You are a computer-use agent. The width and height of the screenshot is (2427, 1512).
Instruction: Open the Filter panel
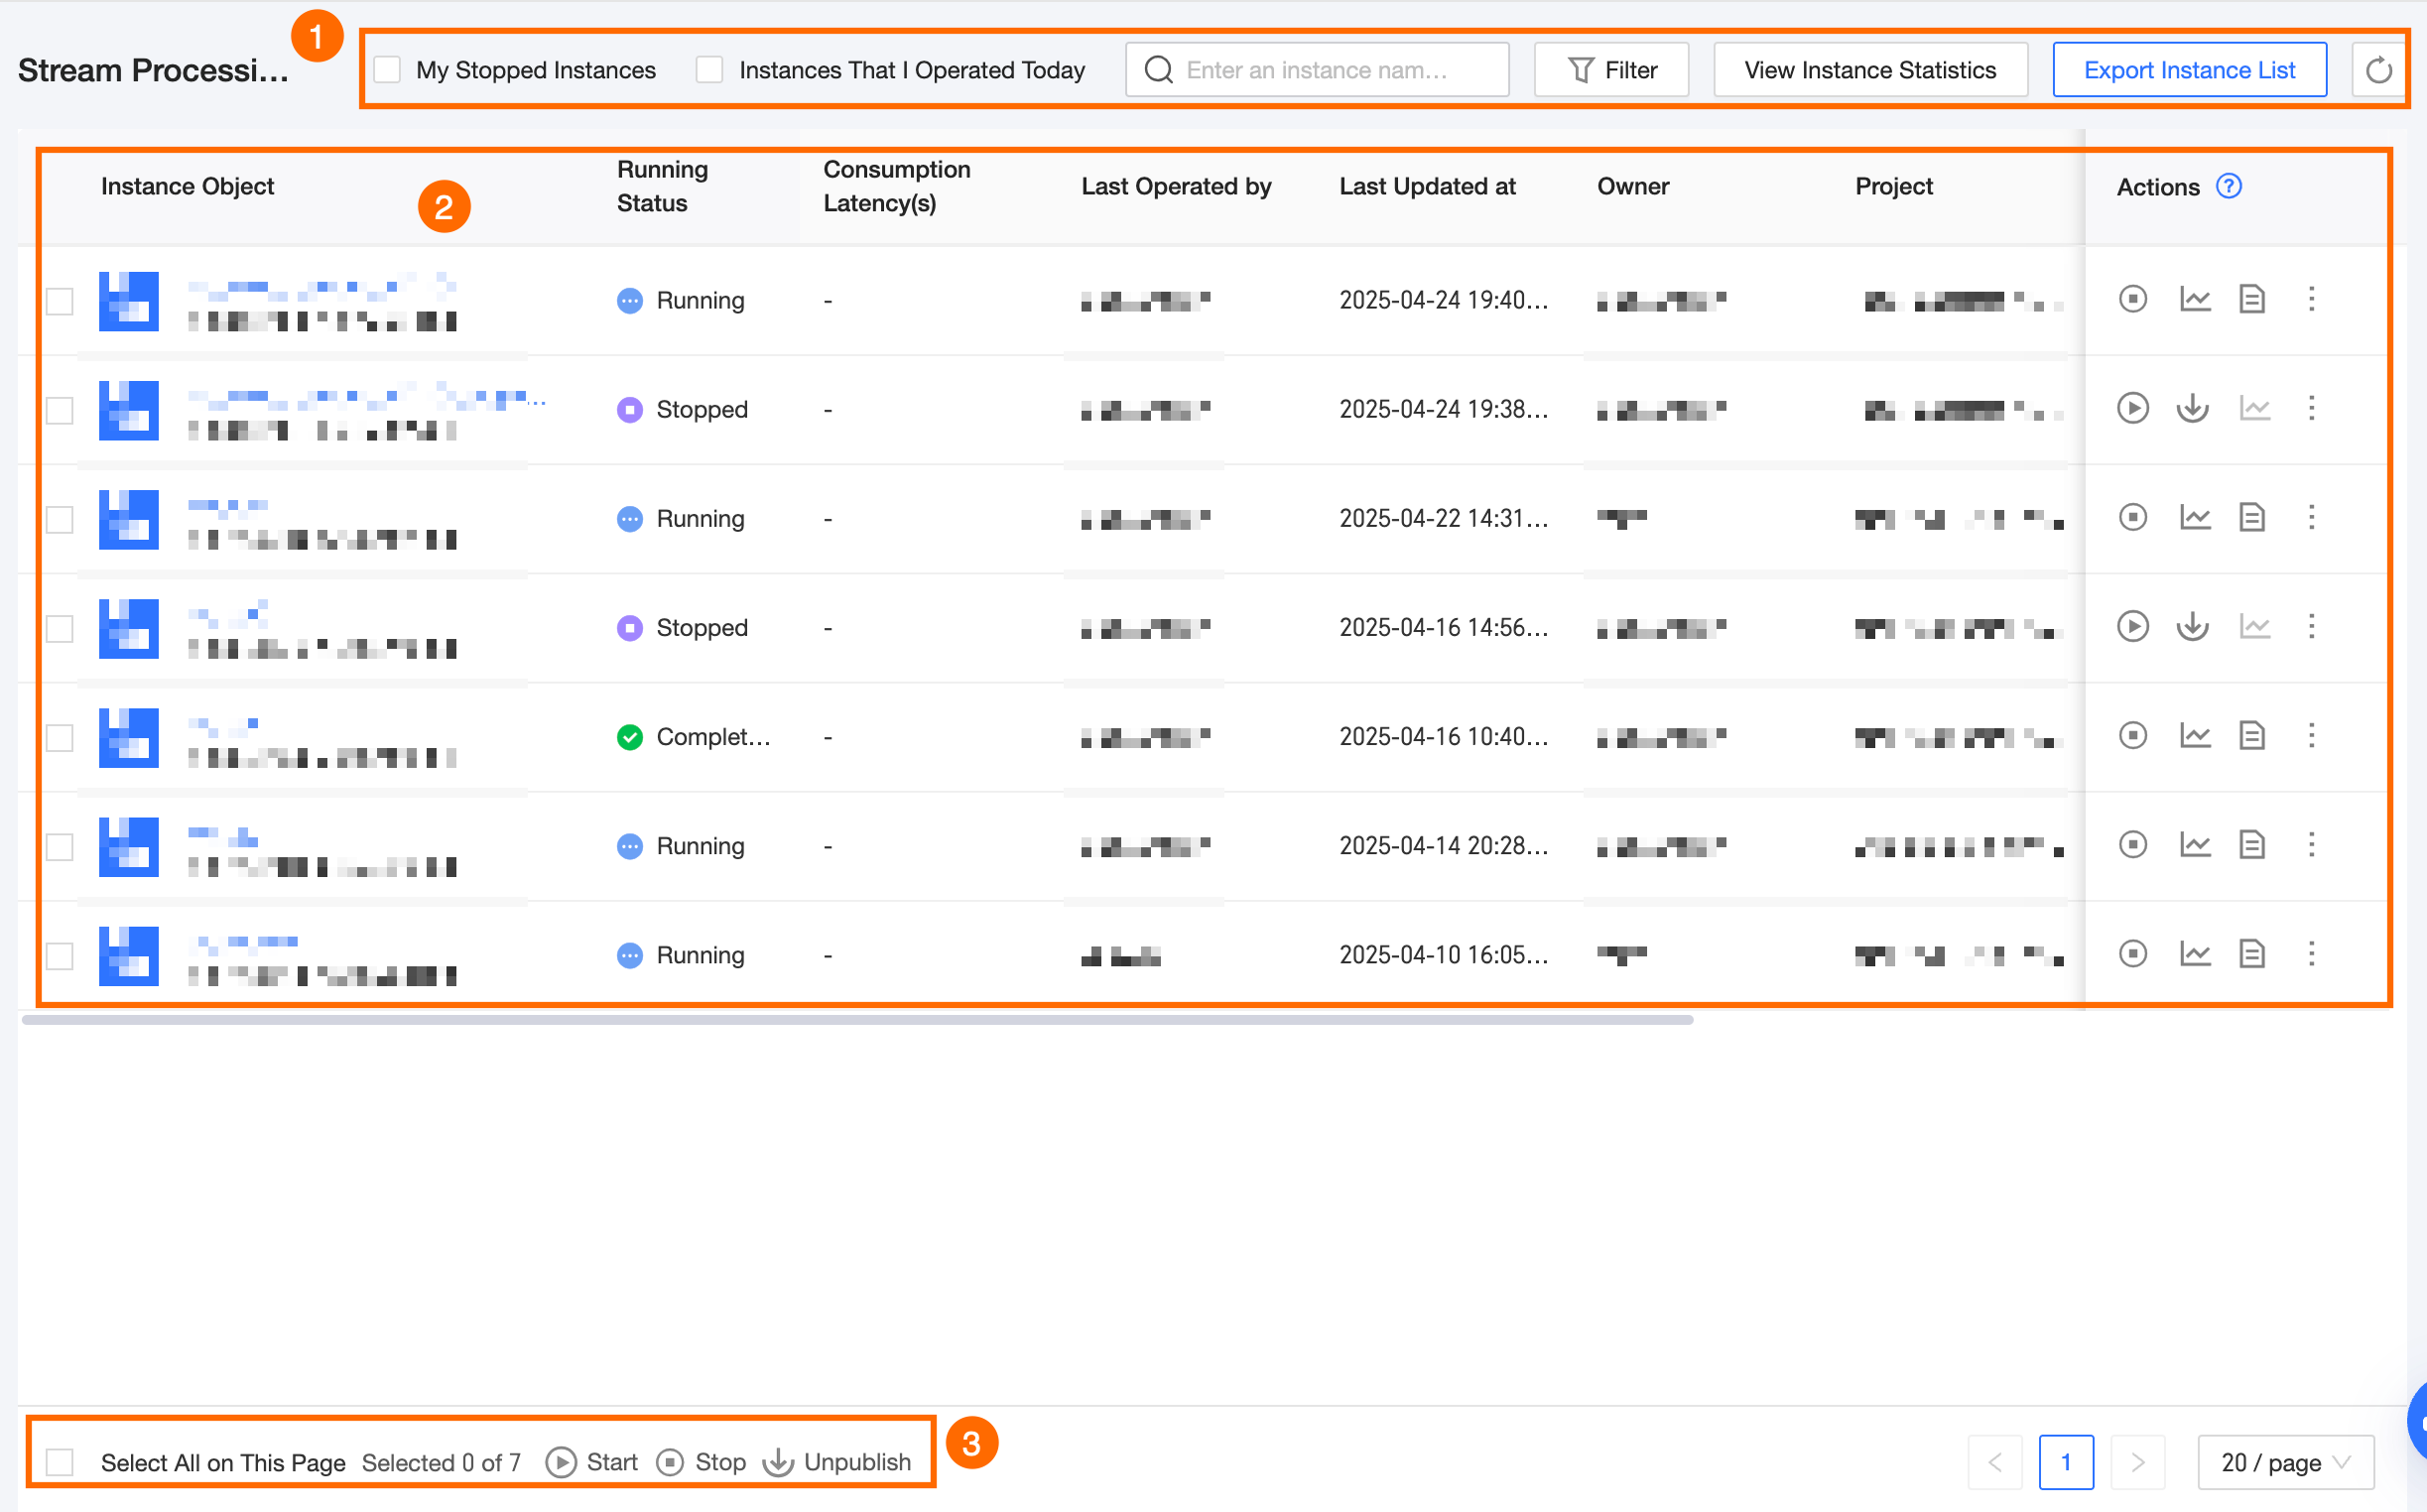pyautogui.click(x=1611, y=70)
